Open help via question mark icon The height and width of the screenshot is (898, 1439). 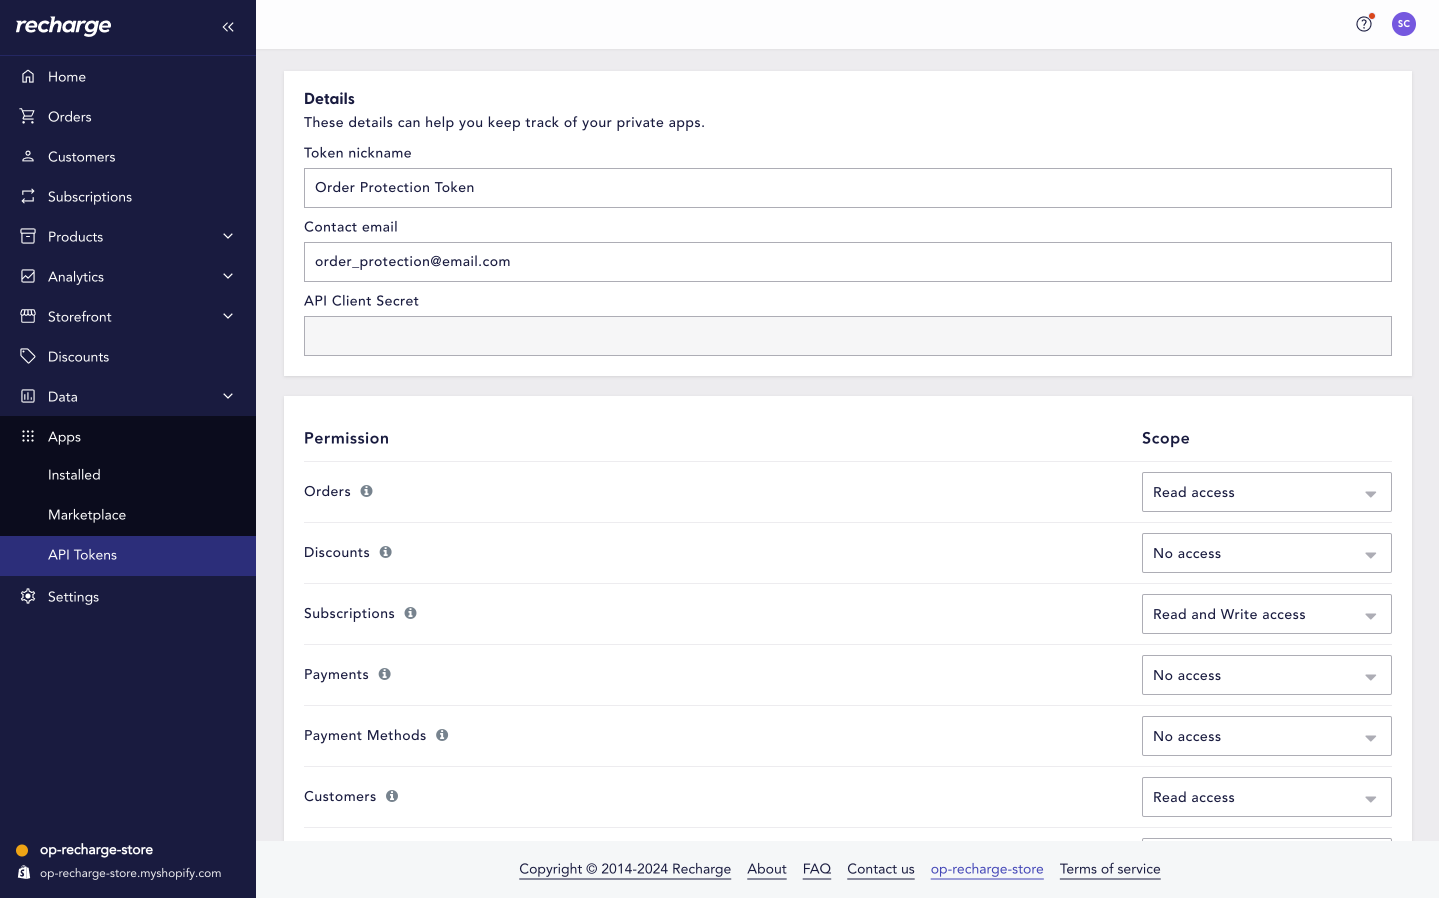1364,24
